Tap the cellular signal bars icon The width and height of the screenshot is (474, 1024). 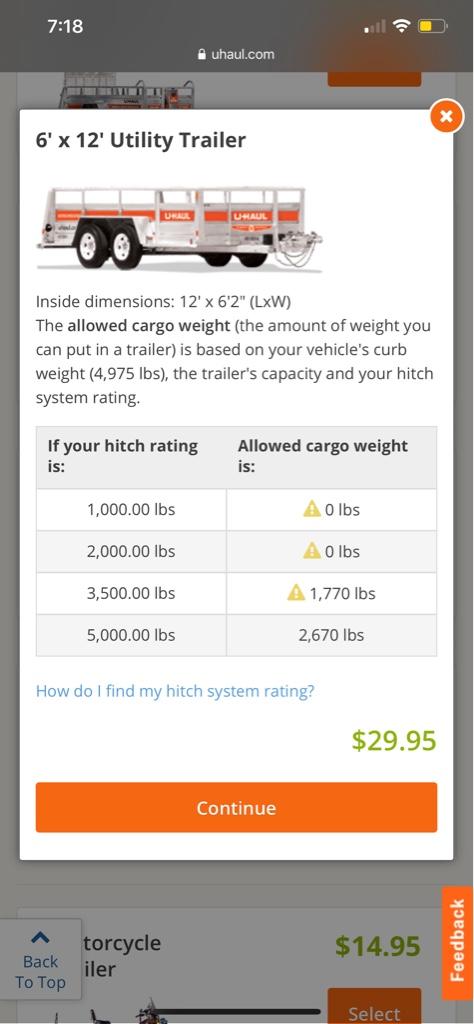point(374,27)
